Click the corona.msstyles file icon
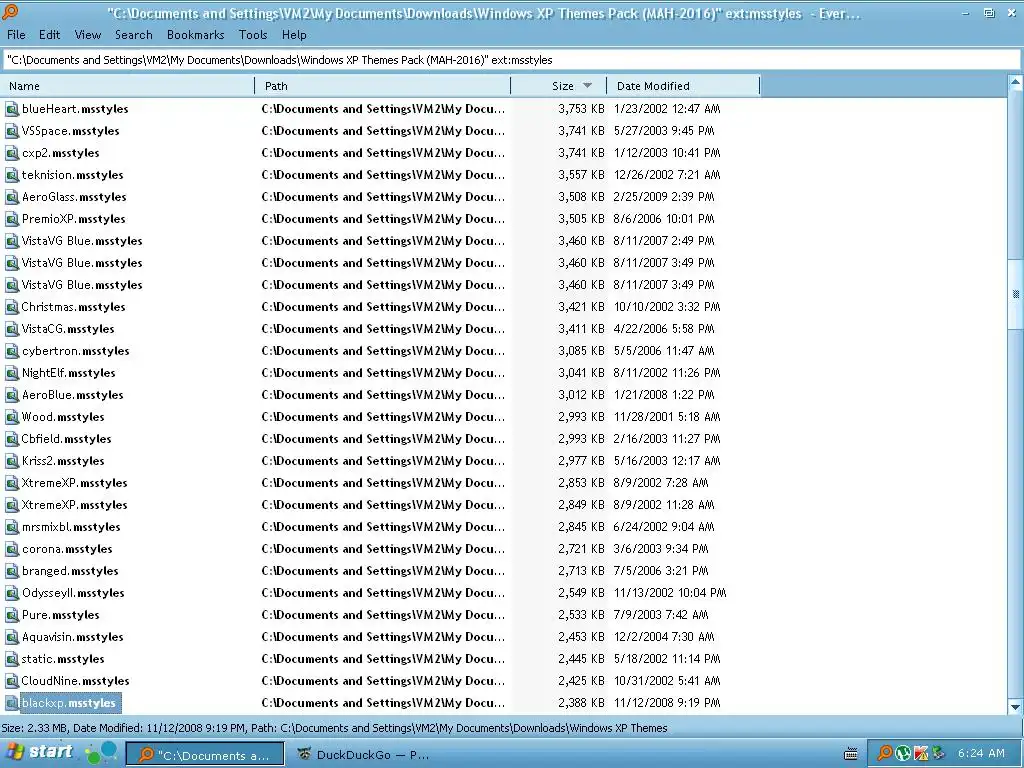The width and height of the screenshot is (1024, 768). click(12, 549)
